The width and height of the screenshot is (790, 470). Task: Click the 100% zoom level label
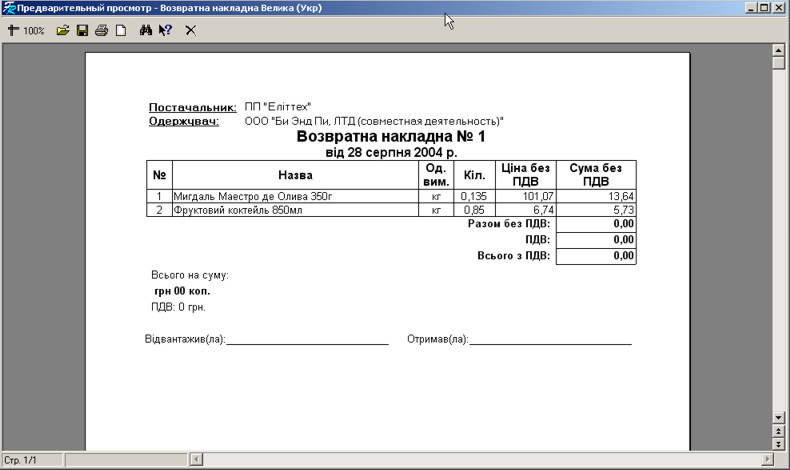point(35,31)
